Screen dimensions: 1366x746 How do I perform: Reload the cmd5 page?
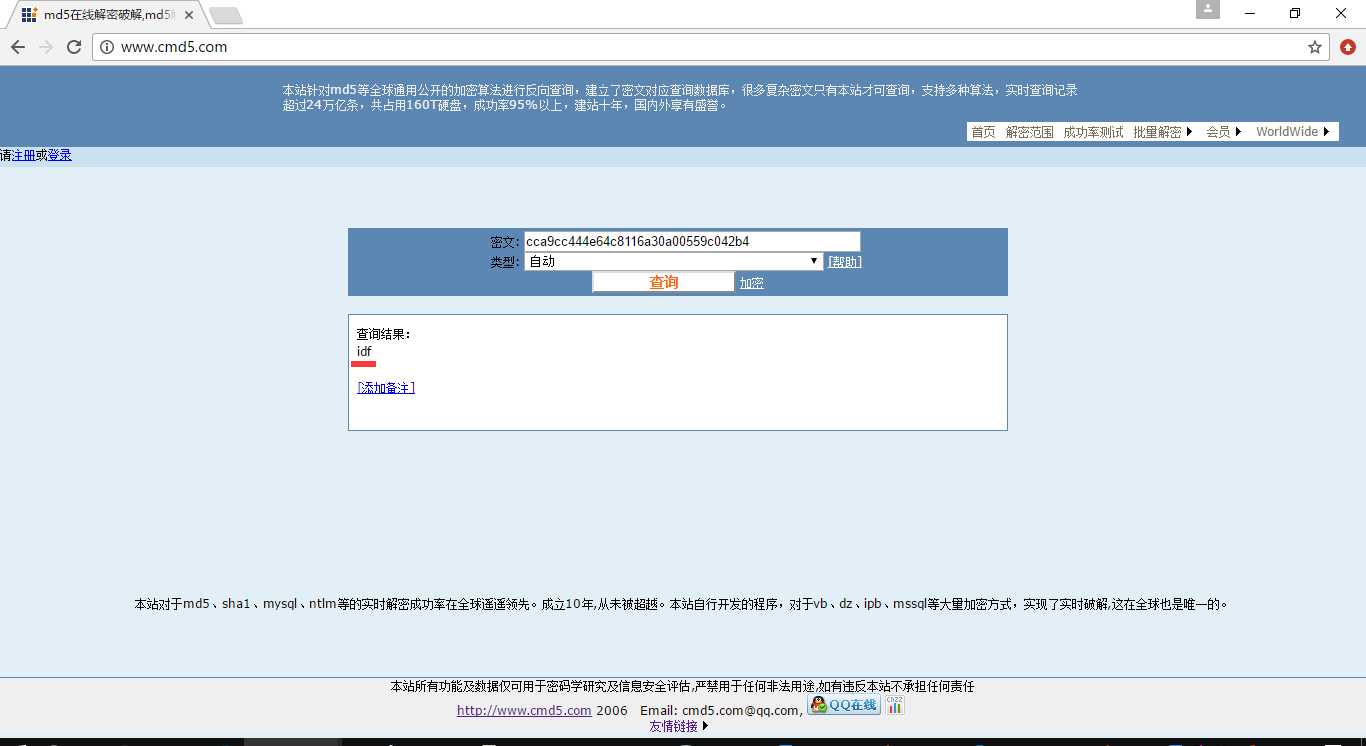click(x=74, y=47)
